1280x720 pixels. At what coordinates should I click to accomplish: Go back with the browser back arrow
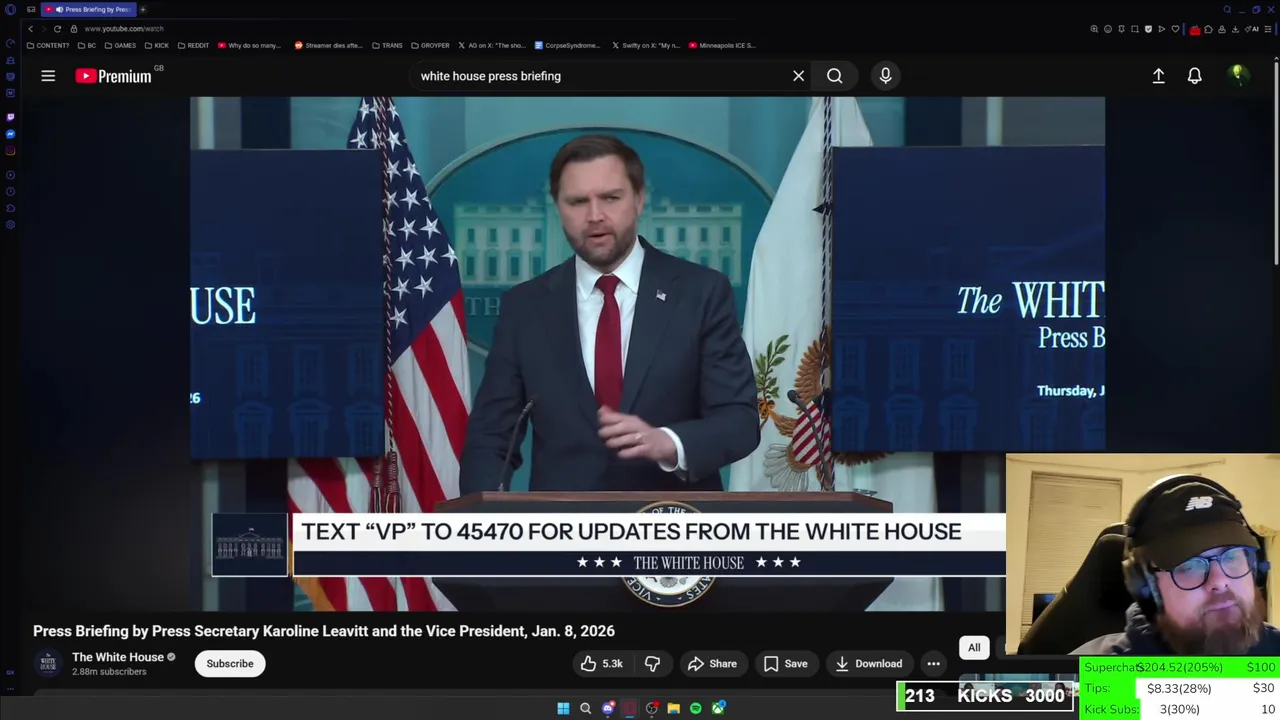point(30,29)
